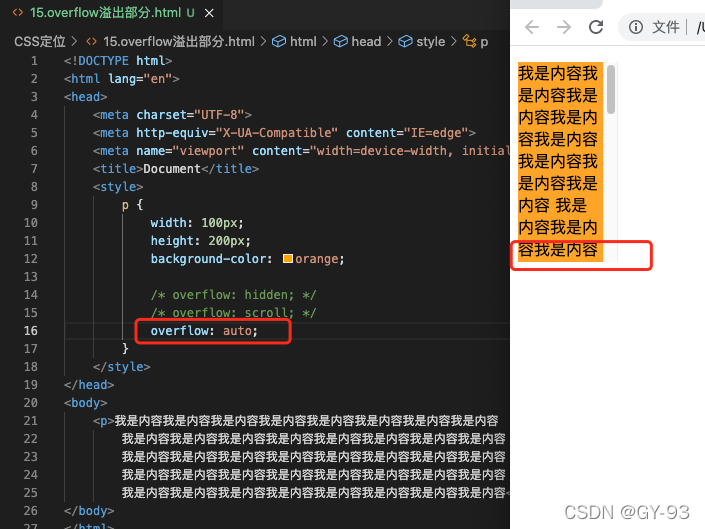Go back in the browser
This screenshot has height=529, width=705.
click(x=532, y=27)
